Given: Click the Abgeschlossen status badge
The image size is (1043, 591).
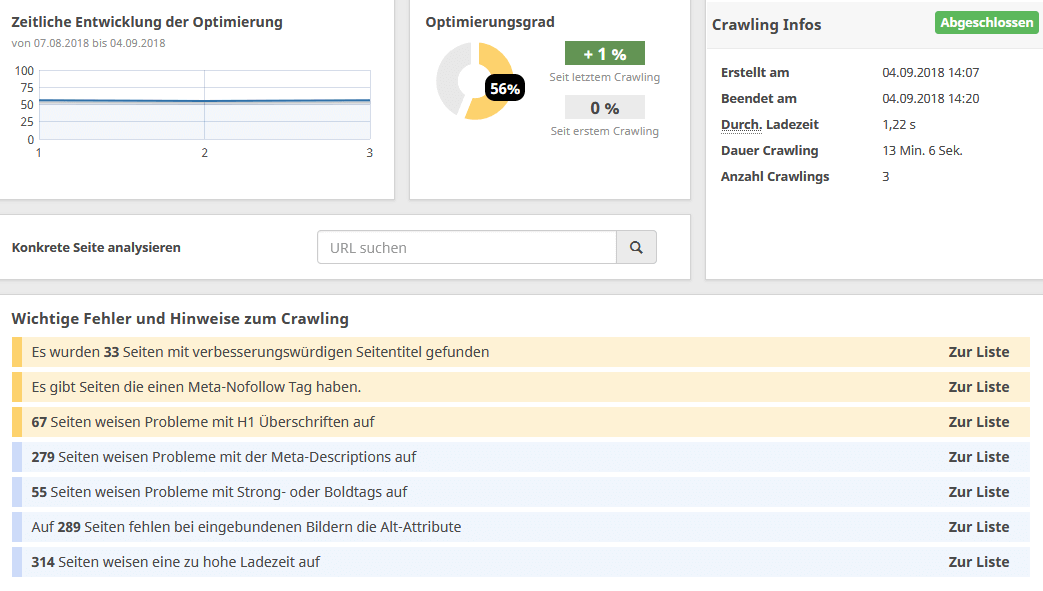Looking at the screenshot, I should (986, 23).
